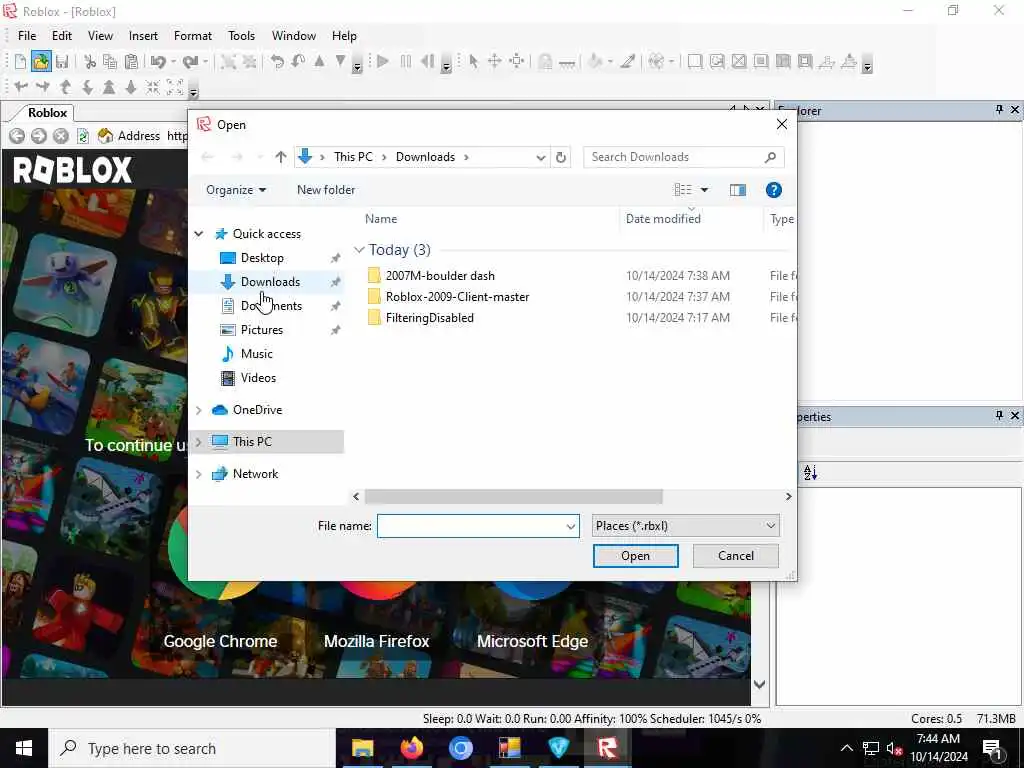Click the resize handles tool icon
Screen dimensions: 1024x768
point(517,62)
